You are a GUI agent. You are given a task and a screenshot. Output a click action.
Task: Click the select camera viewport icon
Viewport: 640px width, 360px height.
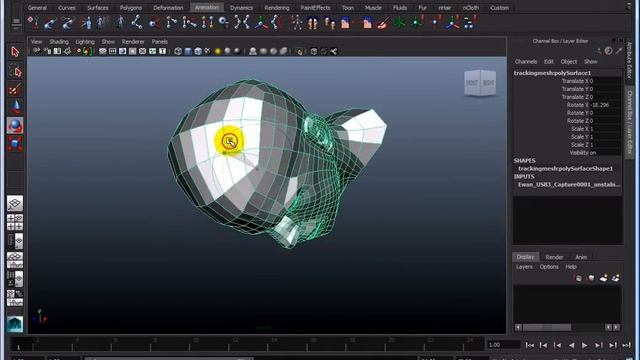[x=37, y=51]
